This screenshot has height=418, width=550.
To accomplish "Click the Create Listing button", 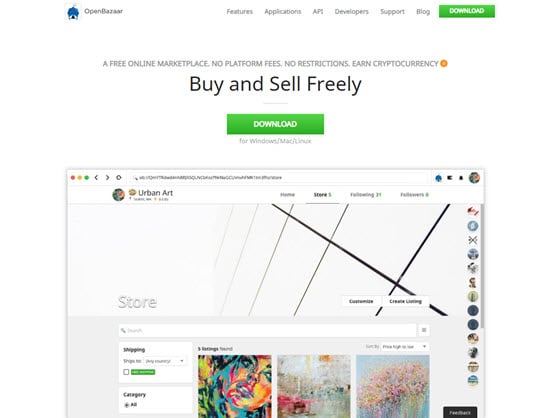I will point(405,301).
